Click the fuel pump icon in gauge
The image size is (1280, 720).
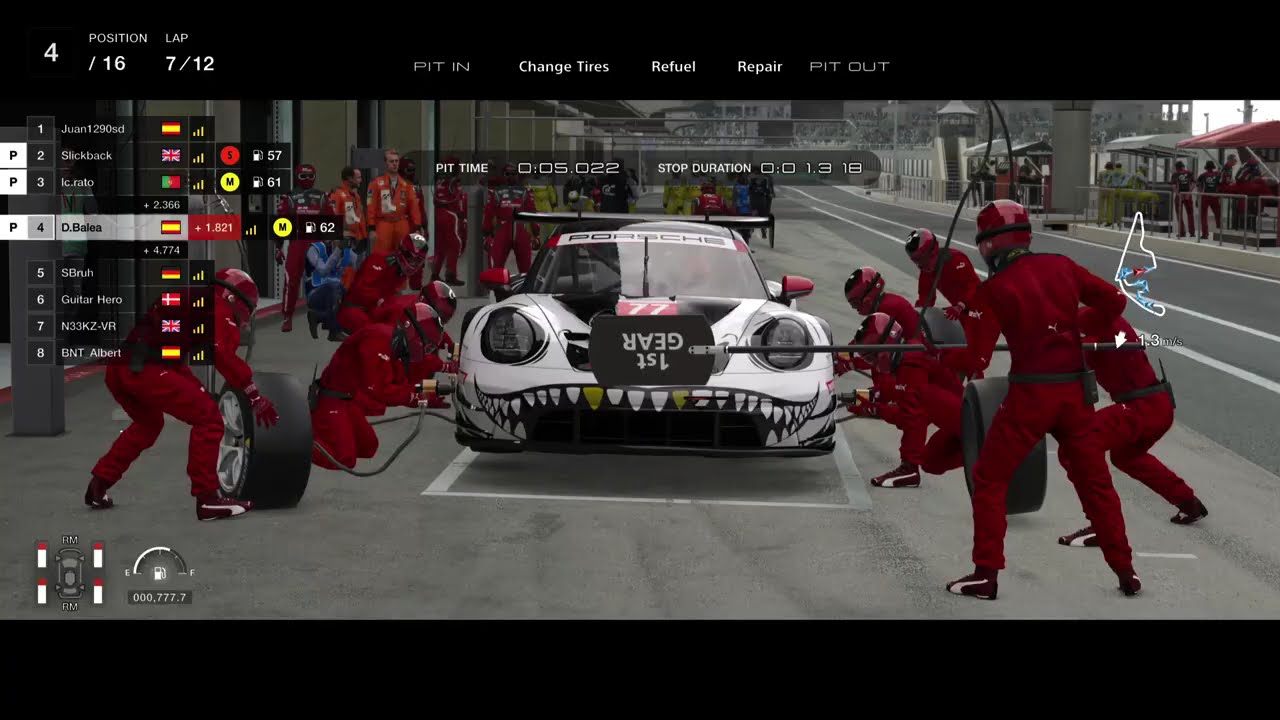click(x=160, y=573)
